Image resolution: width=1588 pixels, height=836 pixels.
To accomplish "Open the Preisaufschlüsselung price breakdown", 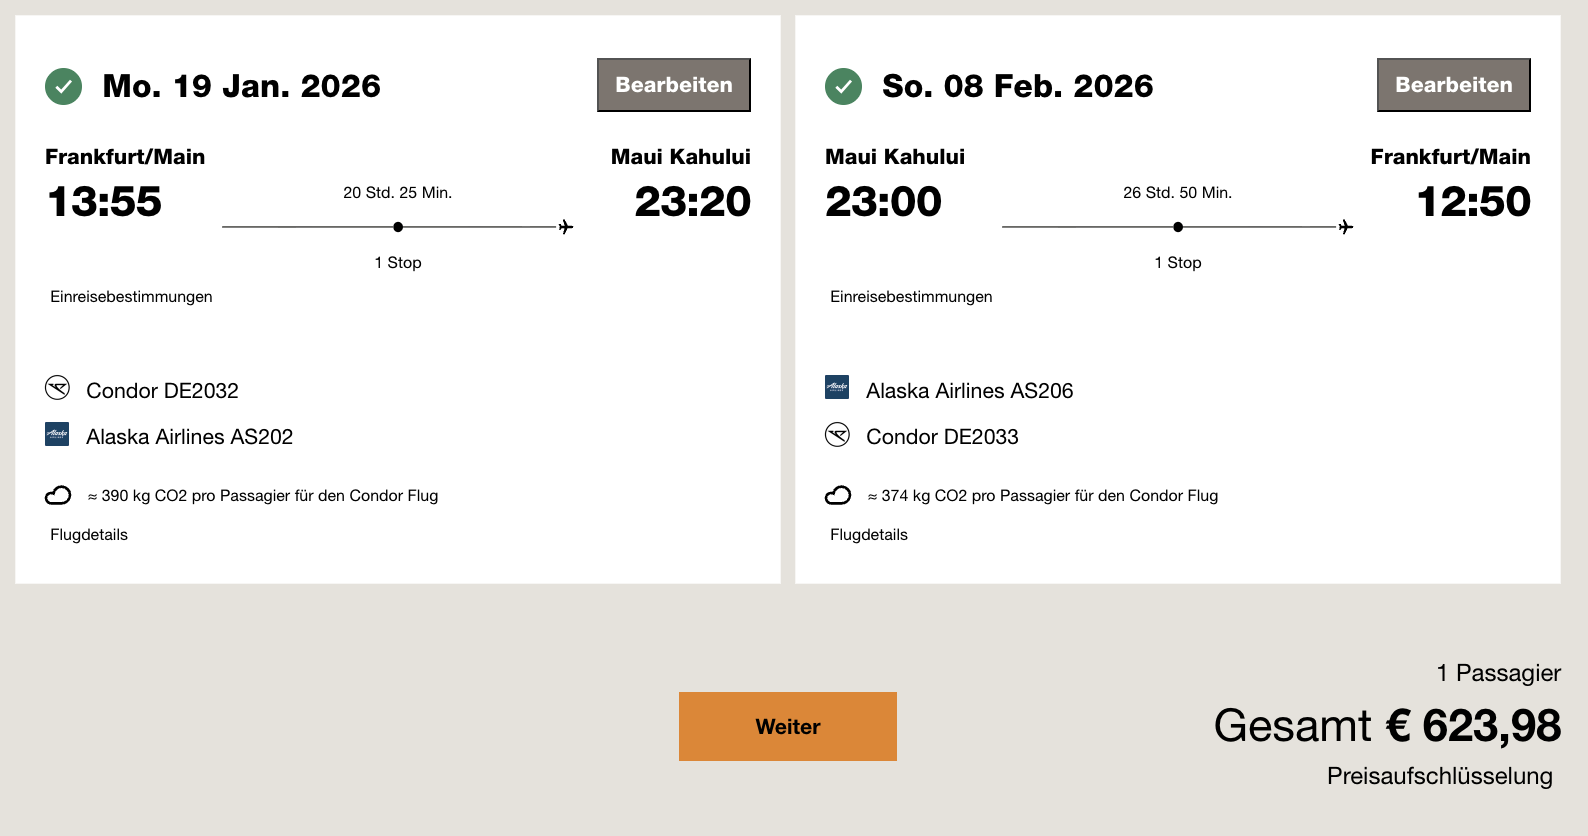I will tap(1439, 776).
